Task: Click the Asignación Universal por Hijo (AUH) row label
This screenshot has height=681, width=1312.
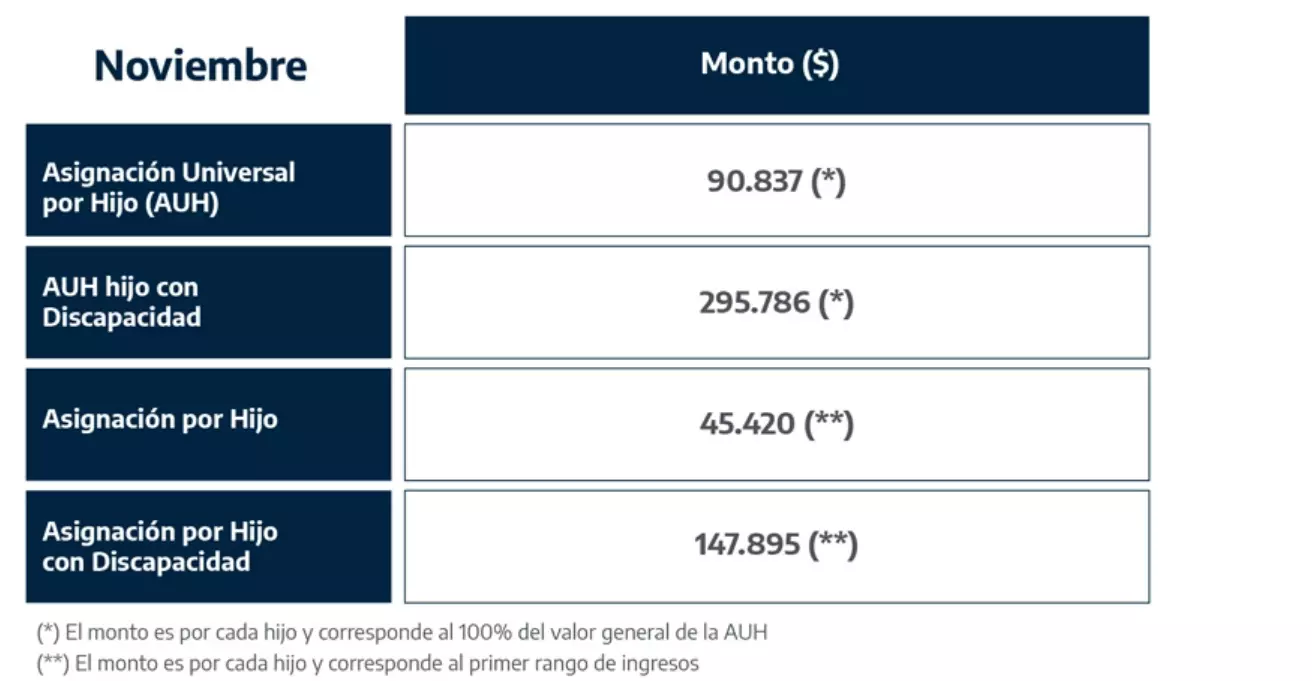Action: pos(168,187)
